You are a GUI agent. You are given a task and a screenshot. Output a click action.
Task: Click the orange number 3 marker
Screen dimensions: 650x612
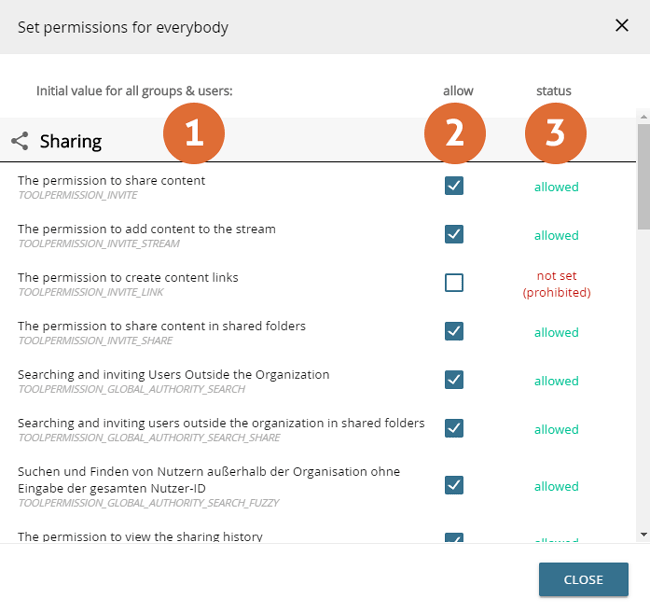click(556, 134)
